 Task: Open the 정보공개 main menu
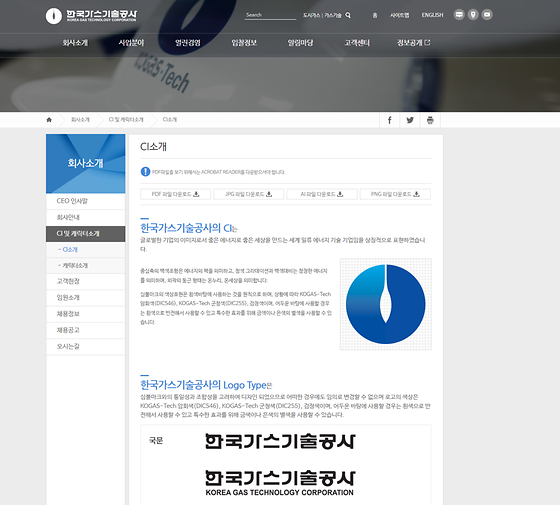410,43
